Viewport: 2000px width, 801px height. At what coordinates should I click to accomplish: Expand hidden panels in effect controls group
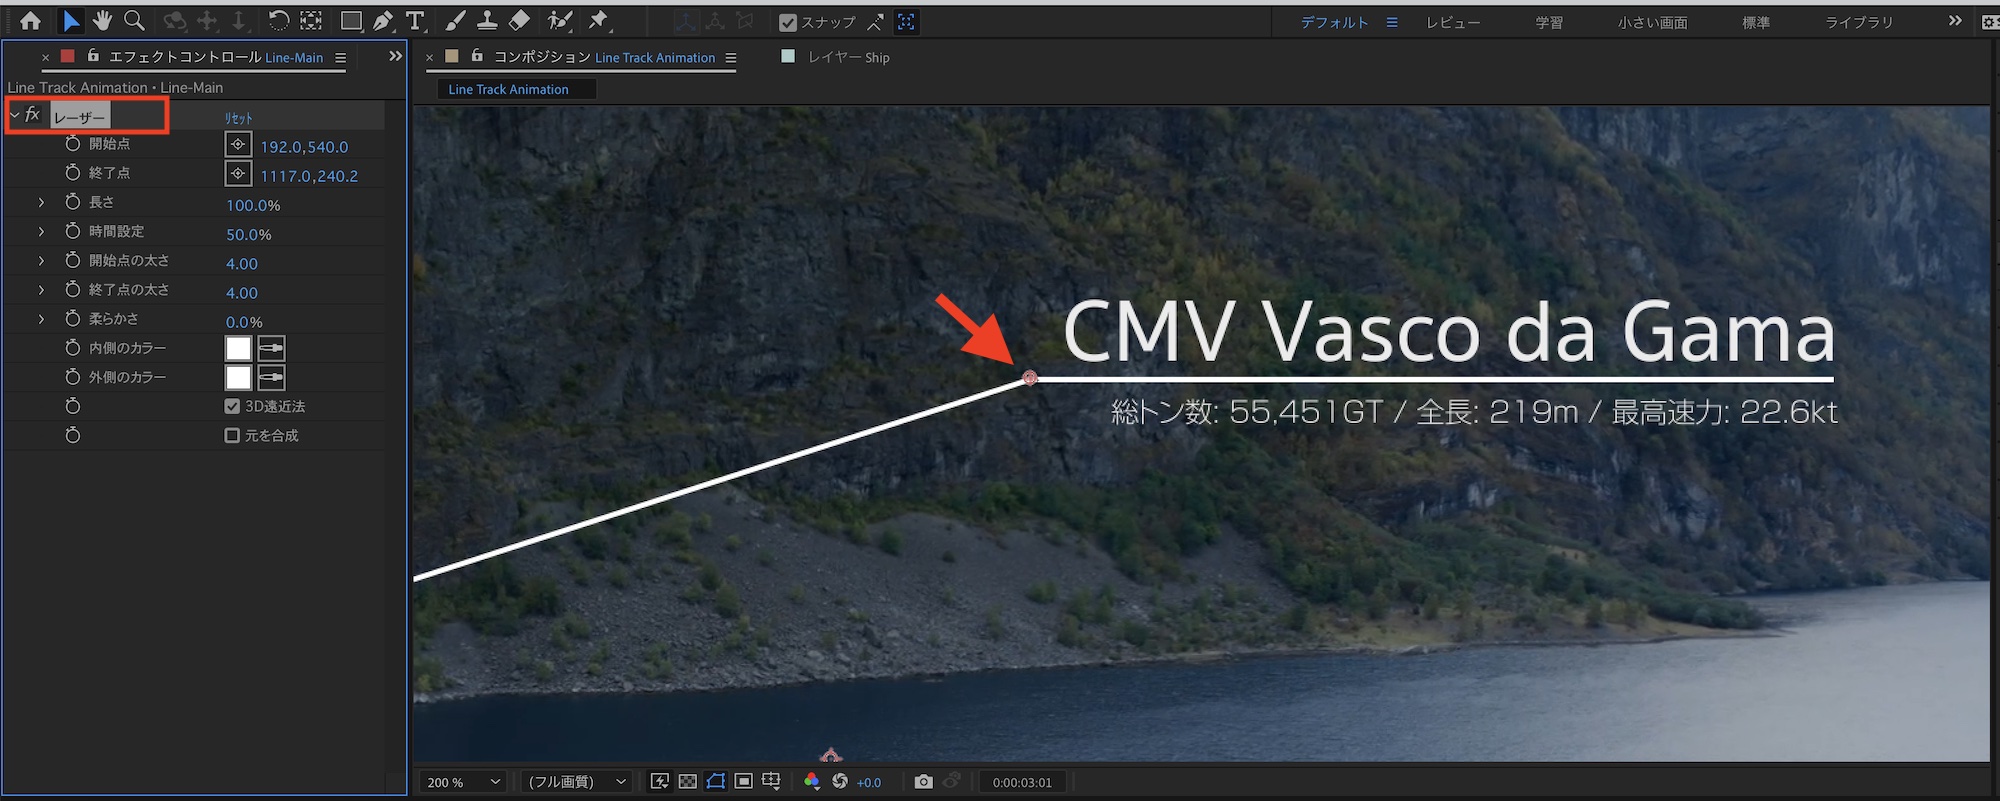pyautogui.click(x=395, y=57)
